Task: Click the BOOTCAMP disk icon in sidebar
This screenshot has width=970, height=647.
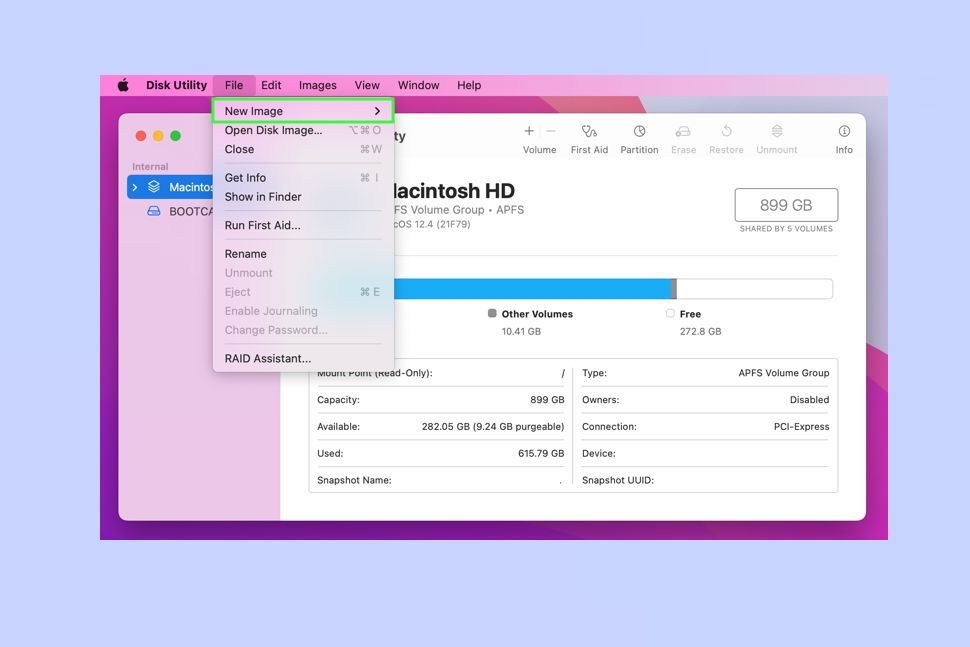Action: point(154,211)
